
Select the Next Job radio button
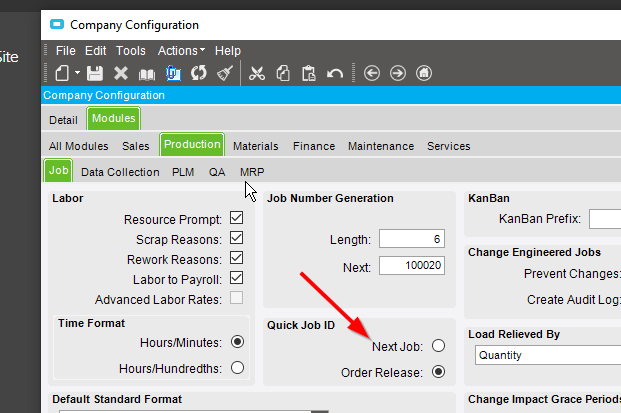(438, 346)
